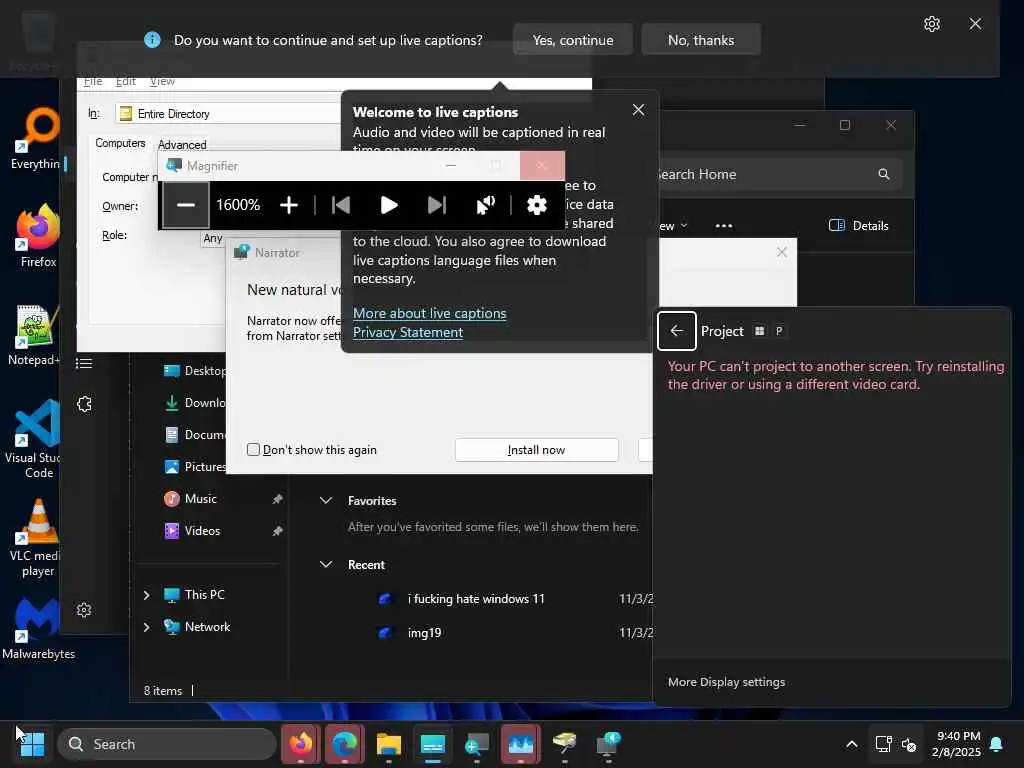Click the search magnifier icon in Explorer
Screen dimensions: 1024x768
coord(884,174)
